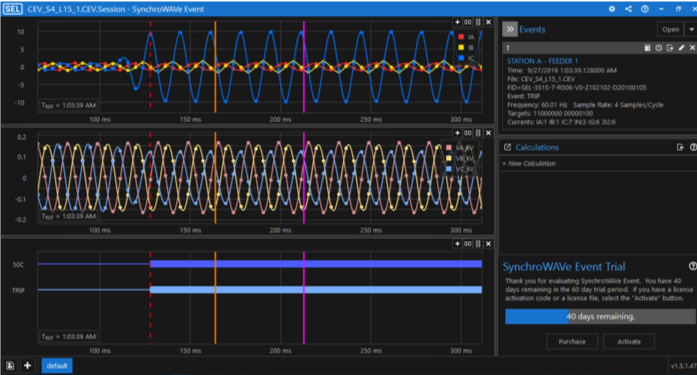Screen dimensions: 697x375
Task: Close the current waveform chart
Action: pyautogui.click(x=488, y=22)
